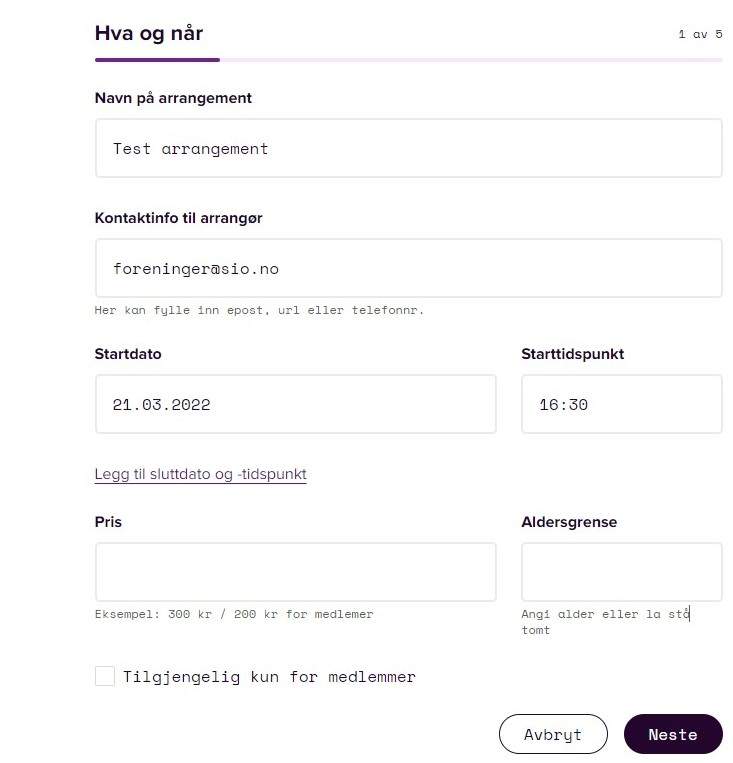Click Legg til sluttdato og -tidspunkt link
733x763 pixels.
pyautogui.click(x=201, y=474)
